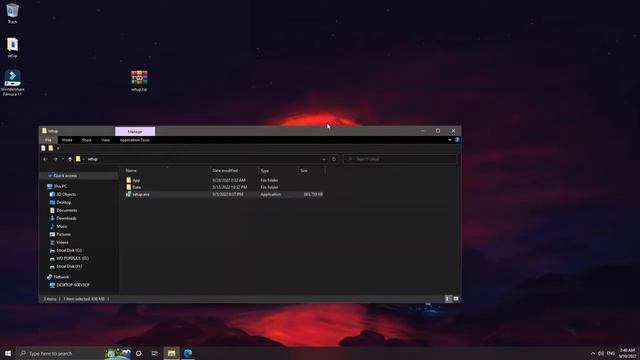
Task: Open the Trash icon on the desktop
Action: 12,13
